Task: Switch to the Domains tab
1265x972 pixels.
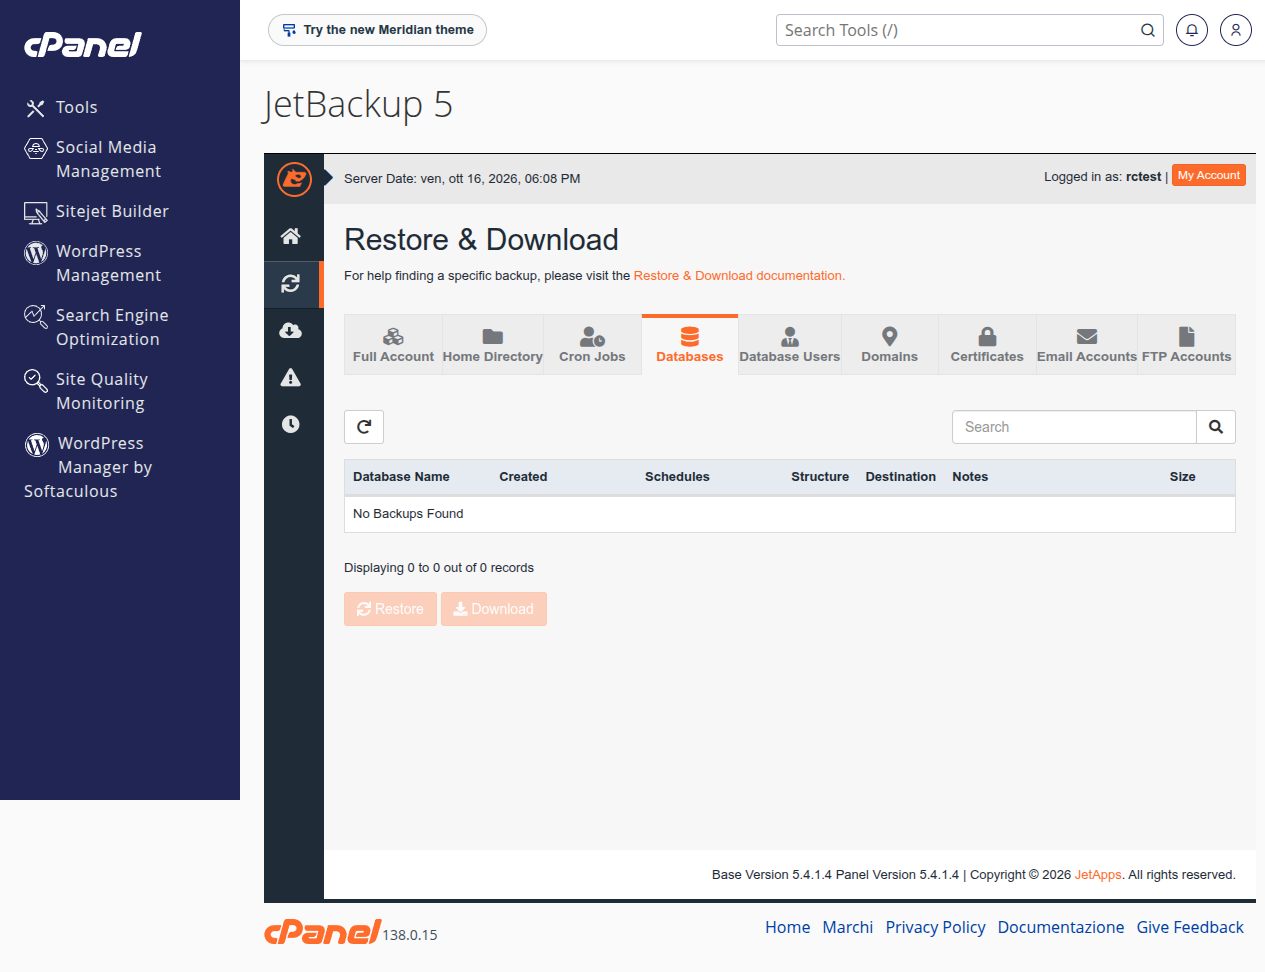Action: (x=889, y=345)
